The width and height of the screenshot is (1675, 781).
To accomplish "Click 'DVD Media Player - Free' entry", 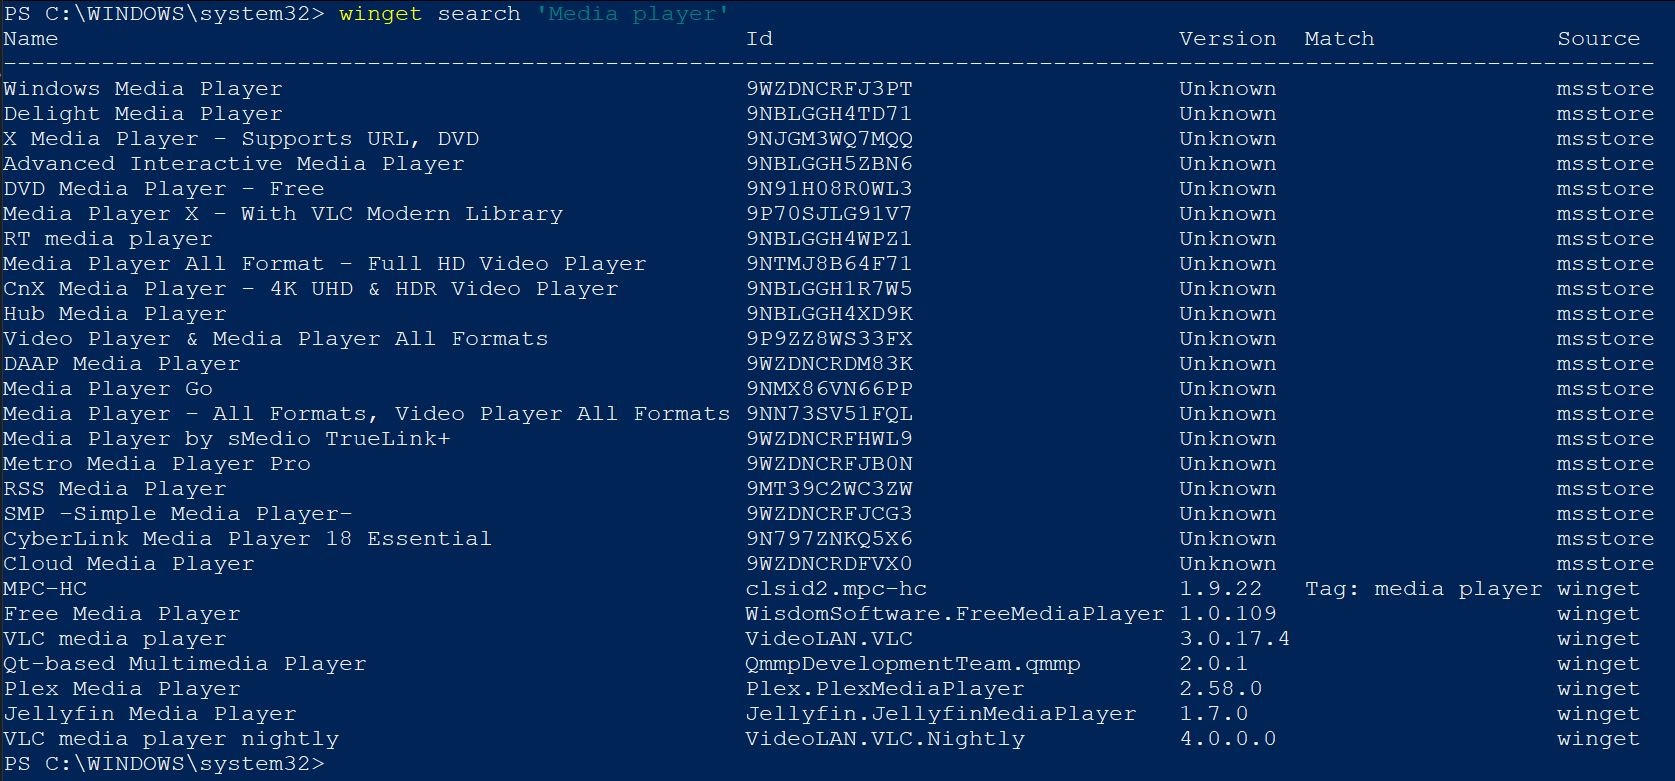I will click(x=164, y=189).
